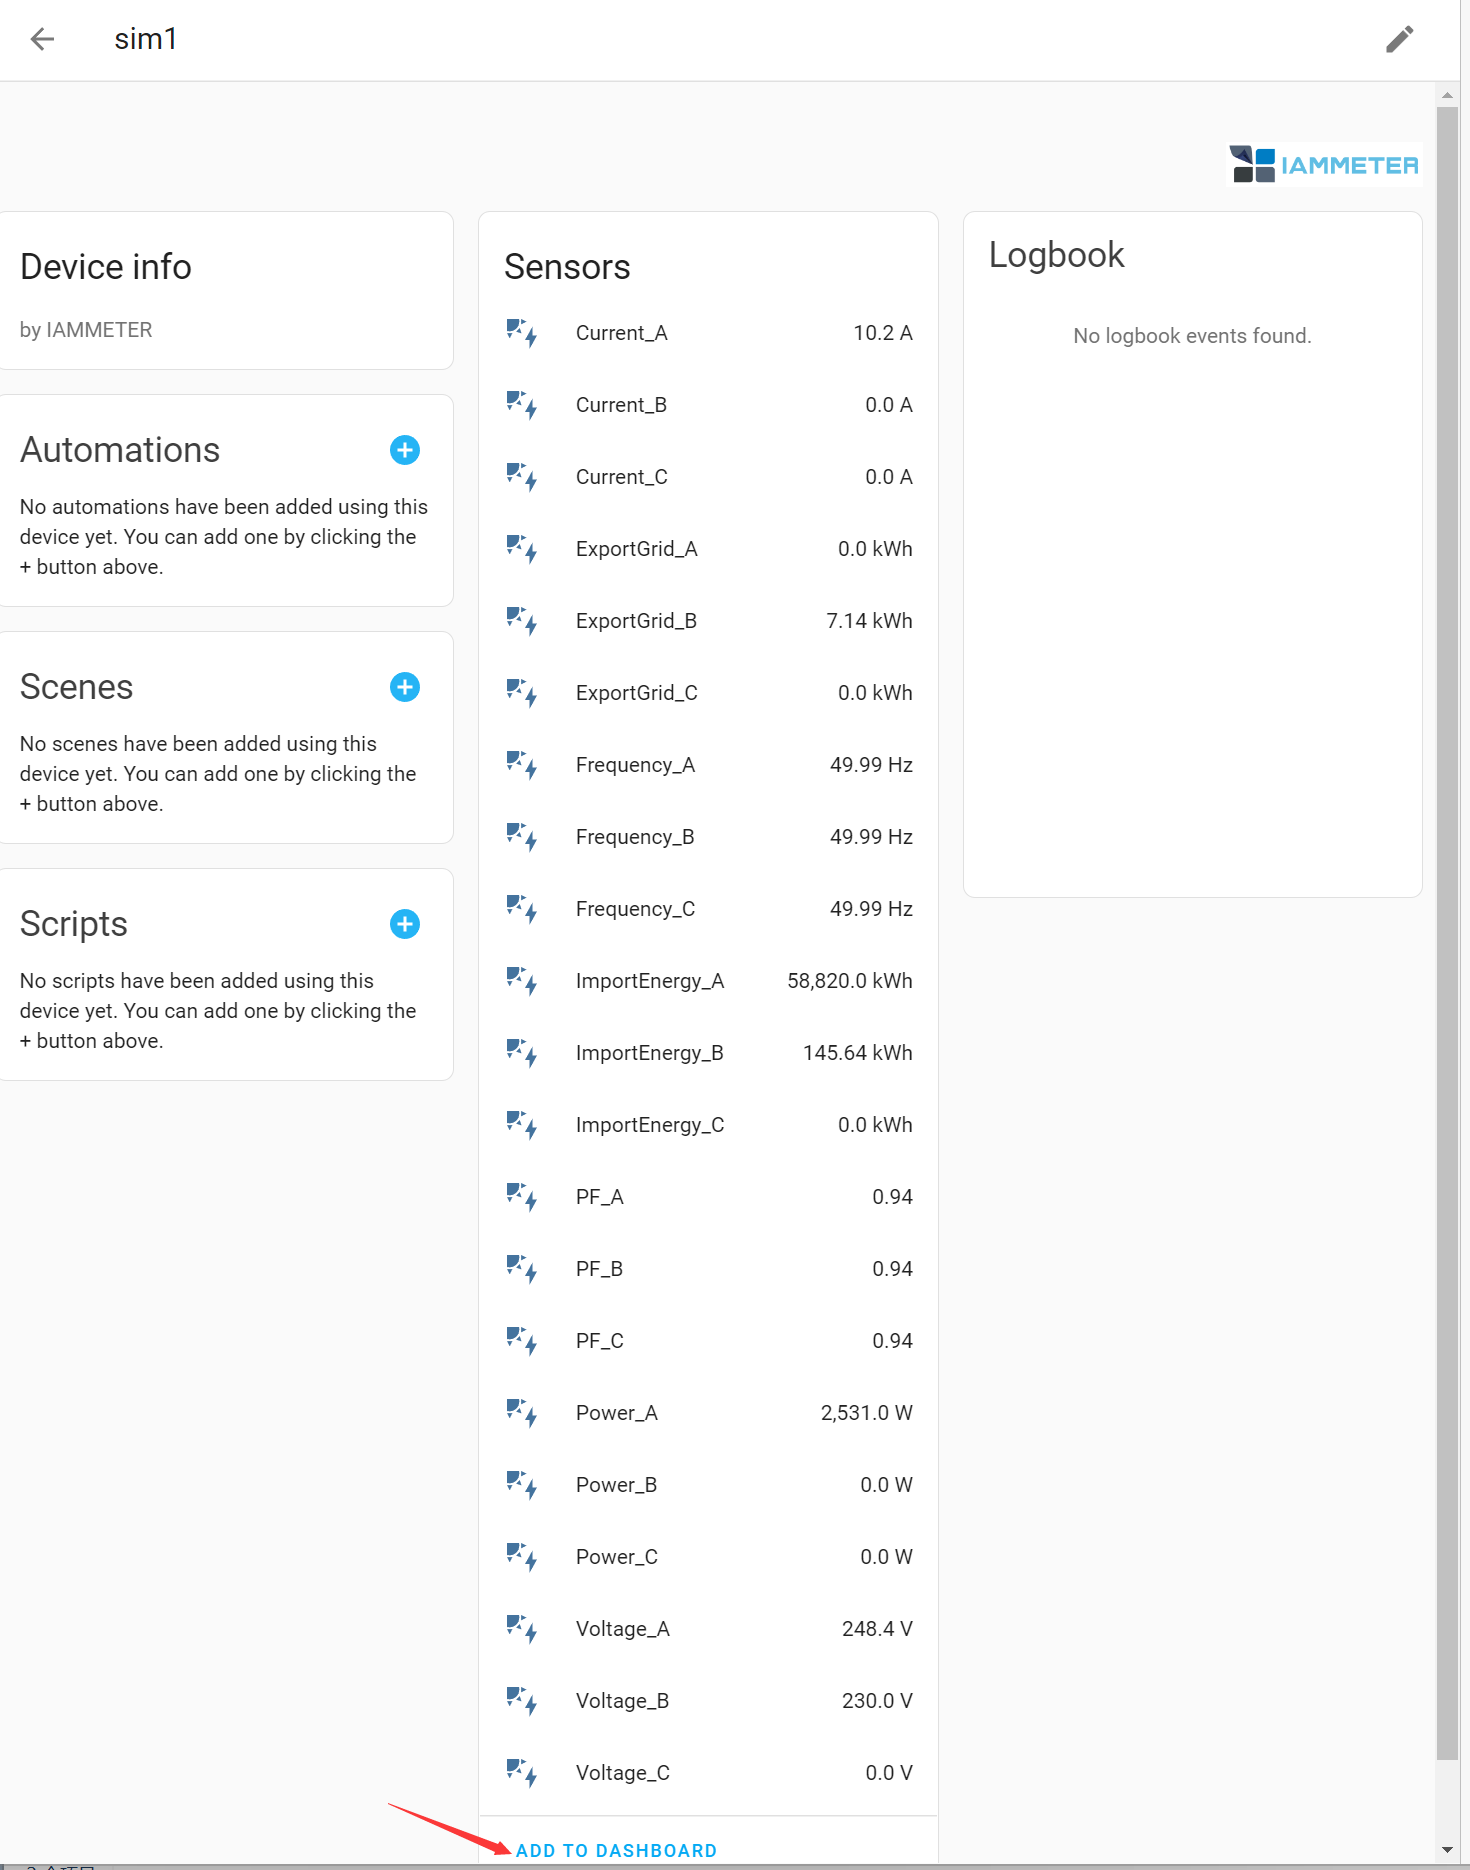Image resolution: width=1470 pixels, height=1870 pixels.
Task: Click the Power_A sensor icon
Action: coord(521,1413)
